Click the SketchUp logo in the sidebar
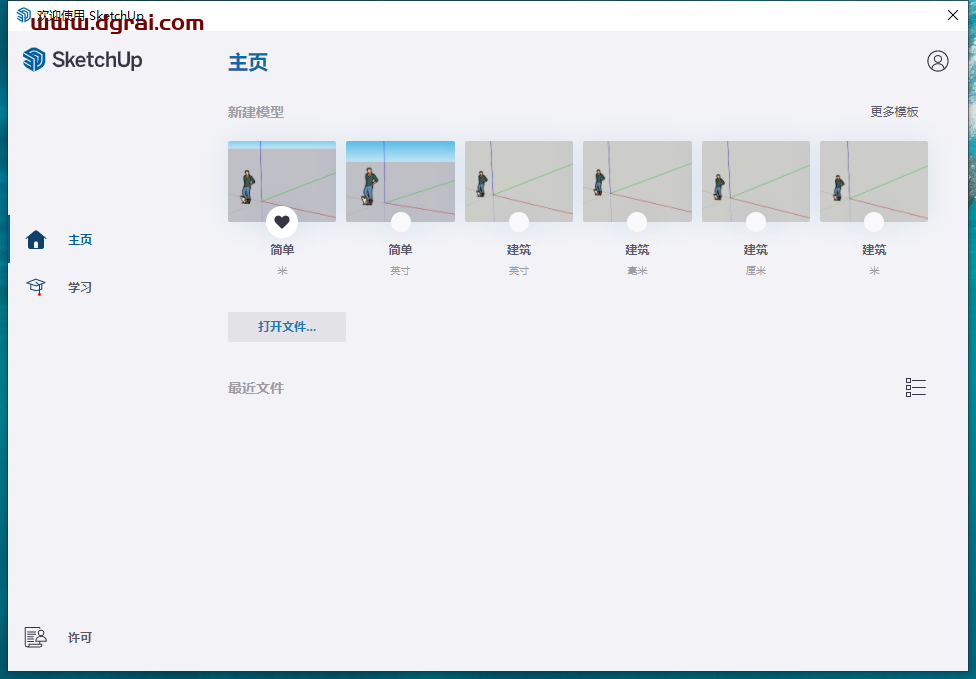This screenshot has width=976, height=679. coord(82,60)
